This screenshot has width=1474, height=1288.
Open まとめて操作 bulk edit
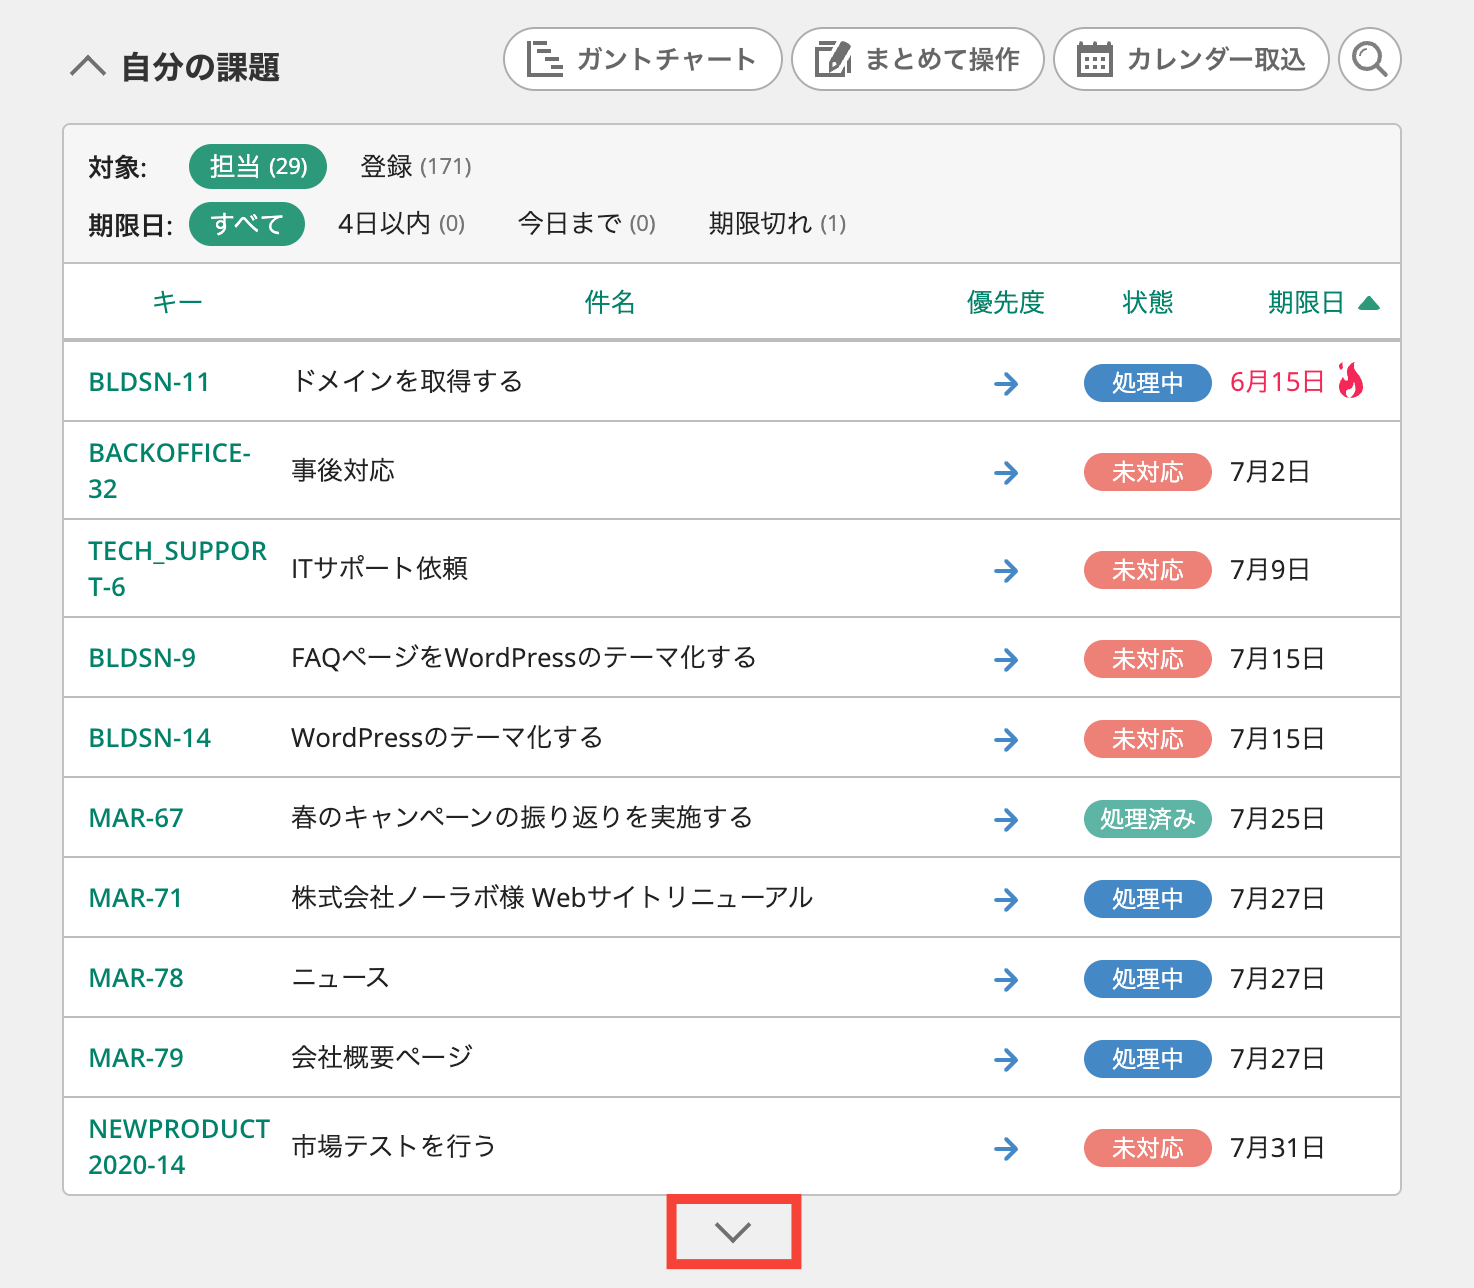917,59
